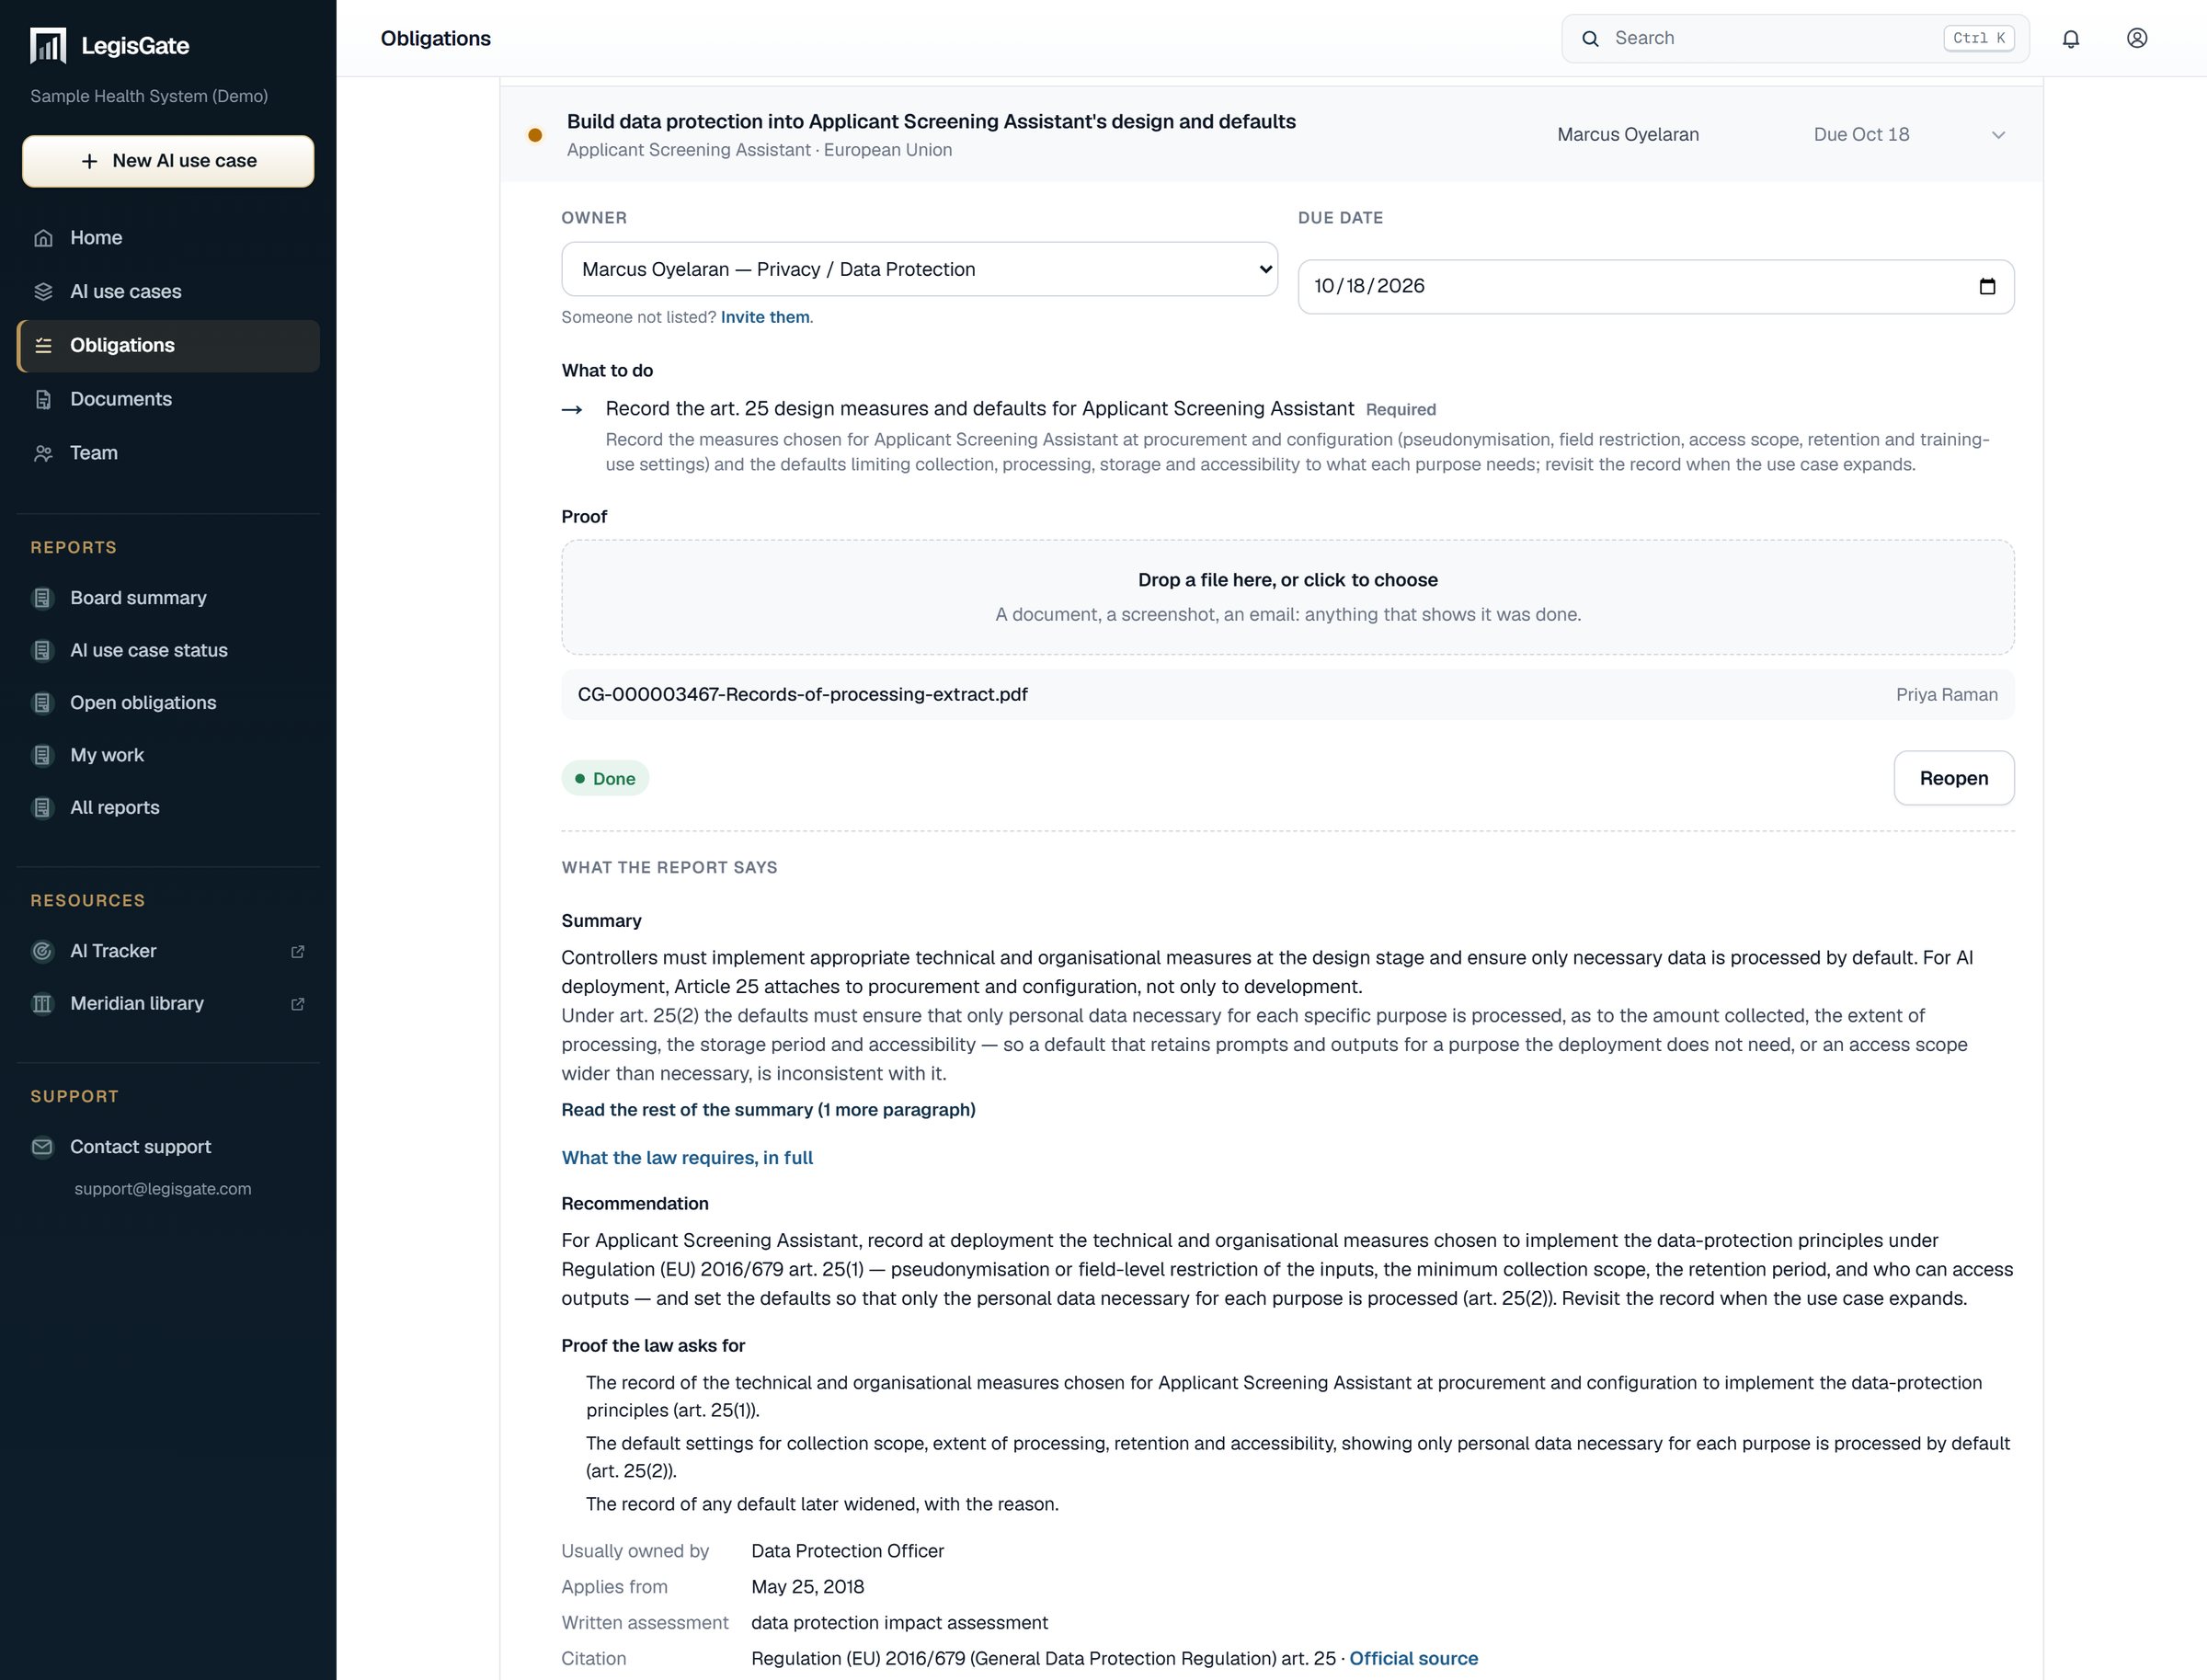The width and height of the screenshot is (2207, 1680).
Task: Click the search magnifier icon
Action: (1590, 38)
